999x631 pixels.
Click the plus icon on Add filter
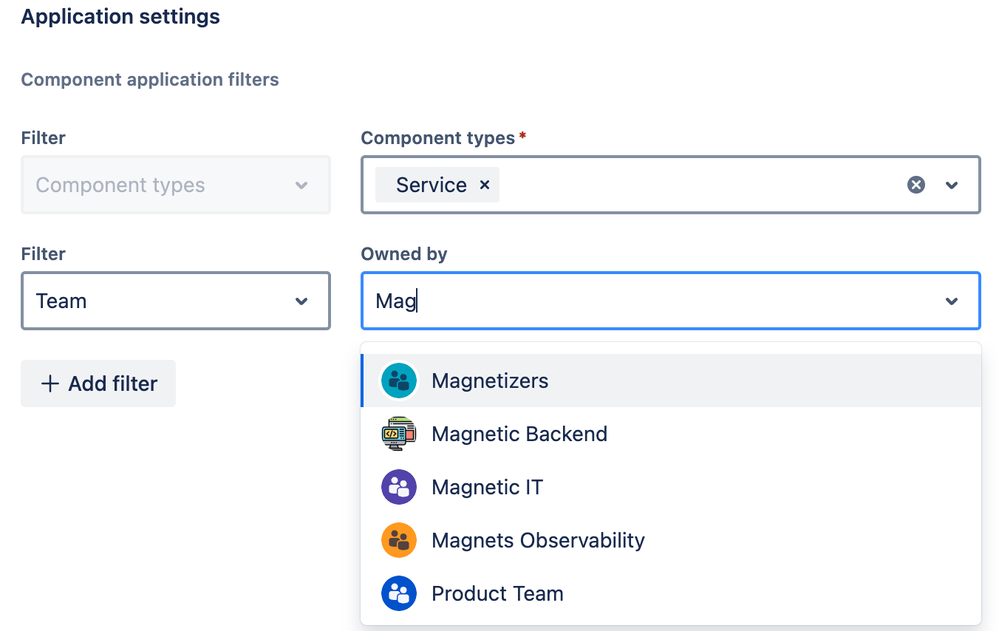click(50, 384)
